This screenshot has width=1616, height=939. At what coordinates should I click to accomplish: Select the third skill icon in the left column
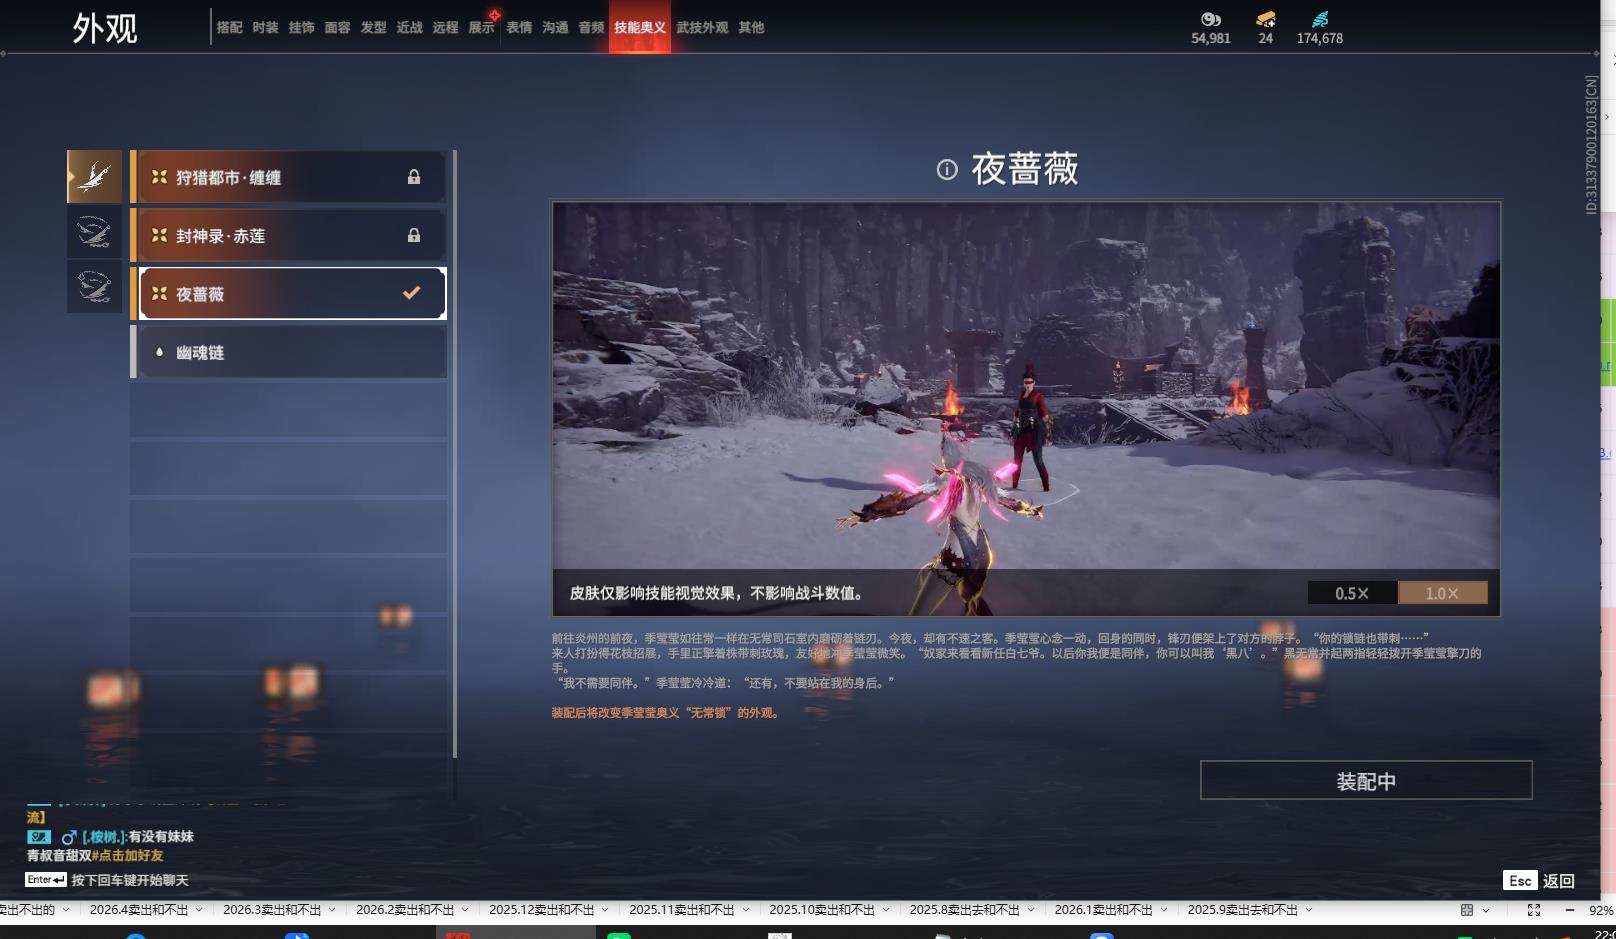coord(94,286)
